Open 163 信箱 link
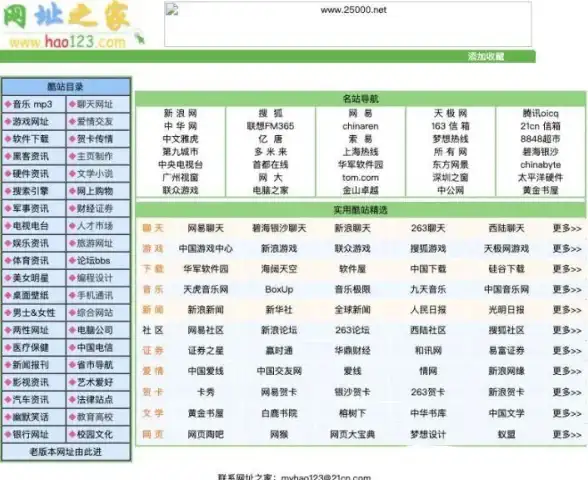 click(450, 126)
